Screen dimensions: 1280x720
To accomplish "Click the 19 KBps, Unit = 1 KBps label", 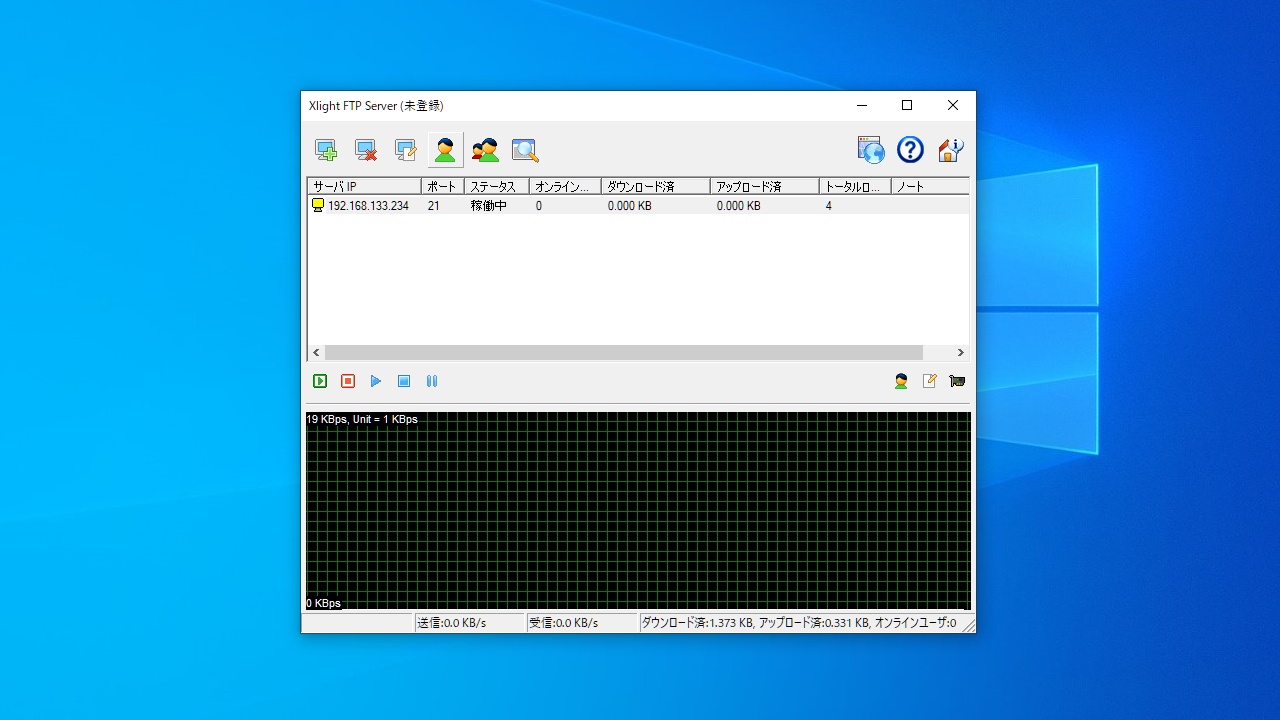I will pos(362,419).
